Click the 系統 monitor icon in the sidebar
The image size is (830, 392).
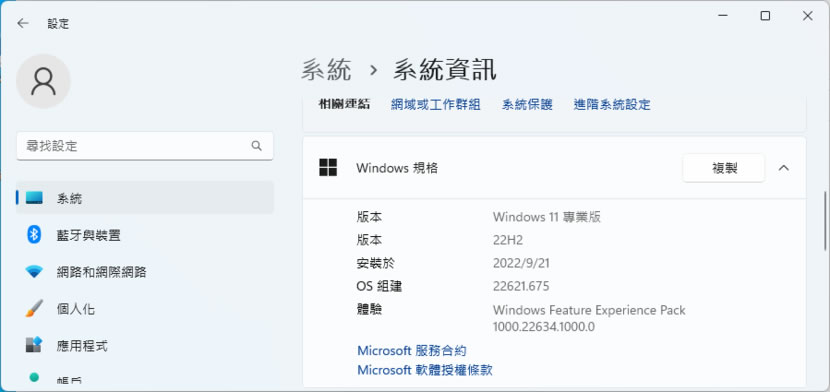[x=34, y=198]
